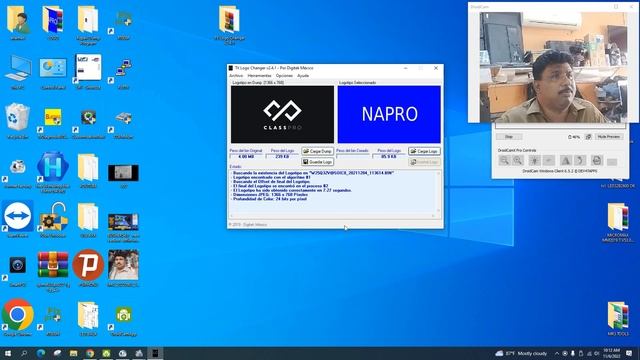Click the "Digitek México" copyright status bar text

click(x=248, y=224)
